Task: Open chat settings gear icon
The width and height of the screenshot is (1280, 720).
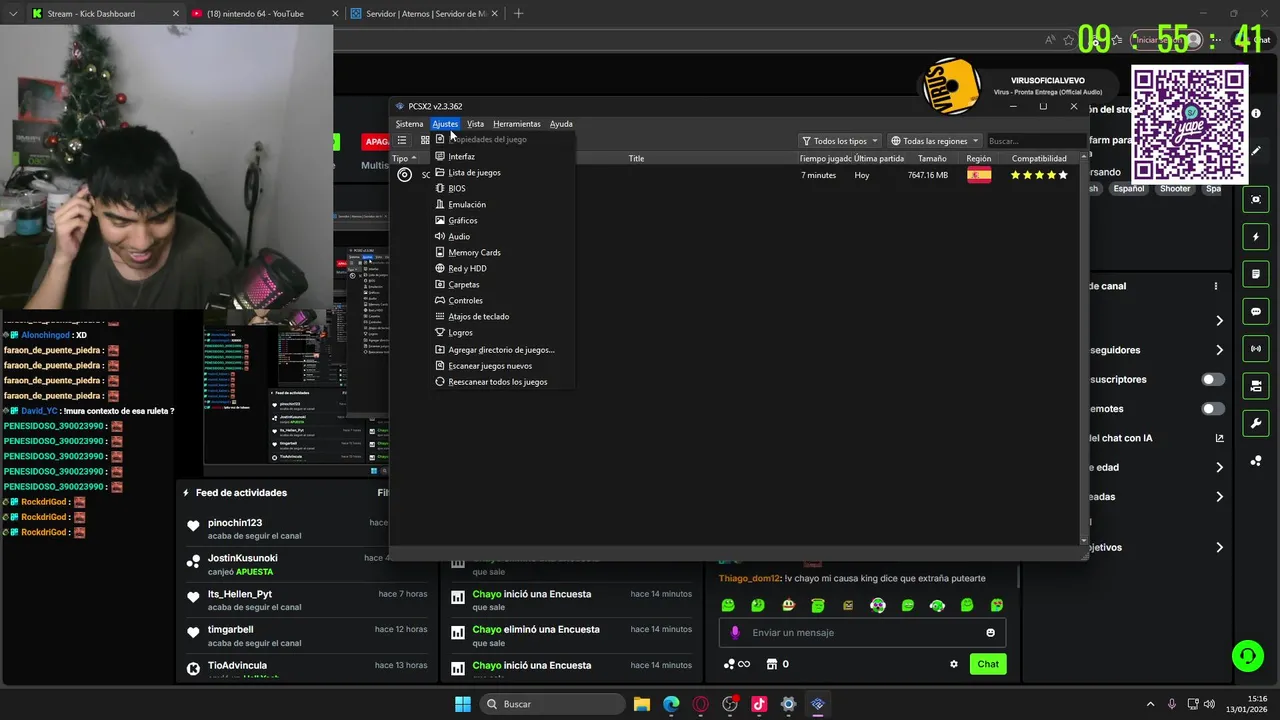Action: click(953, 664)
